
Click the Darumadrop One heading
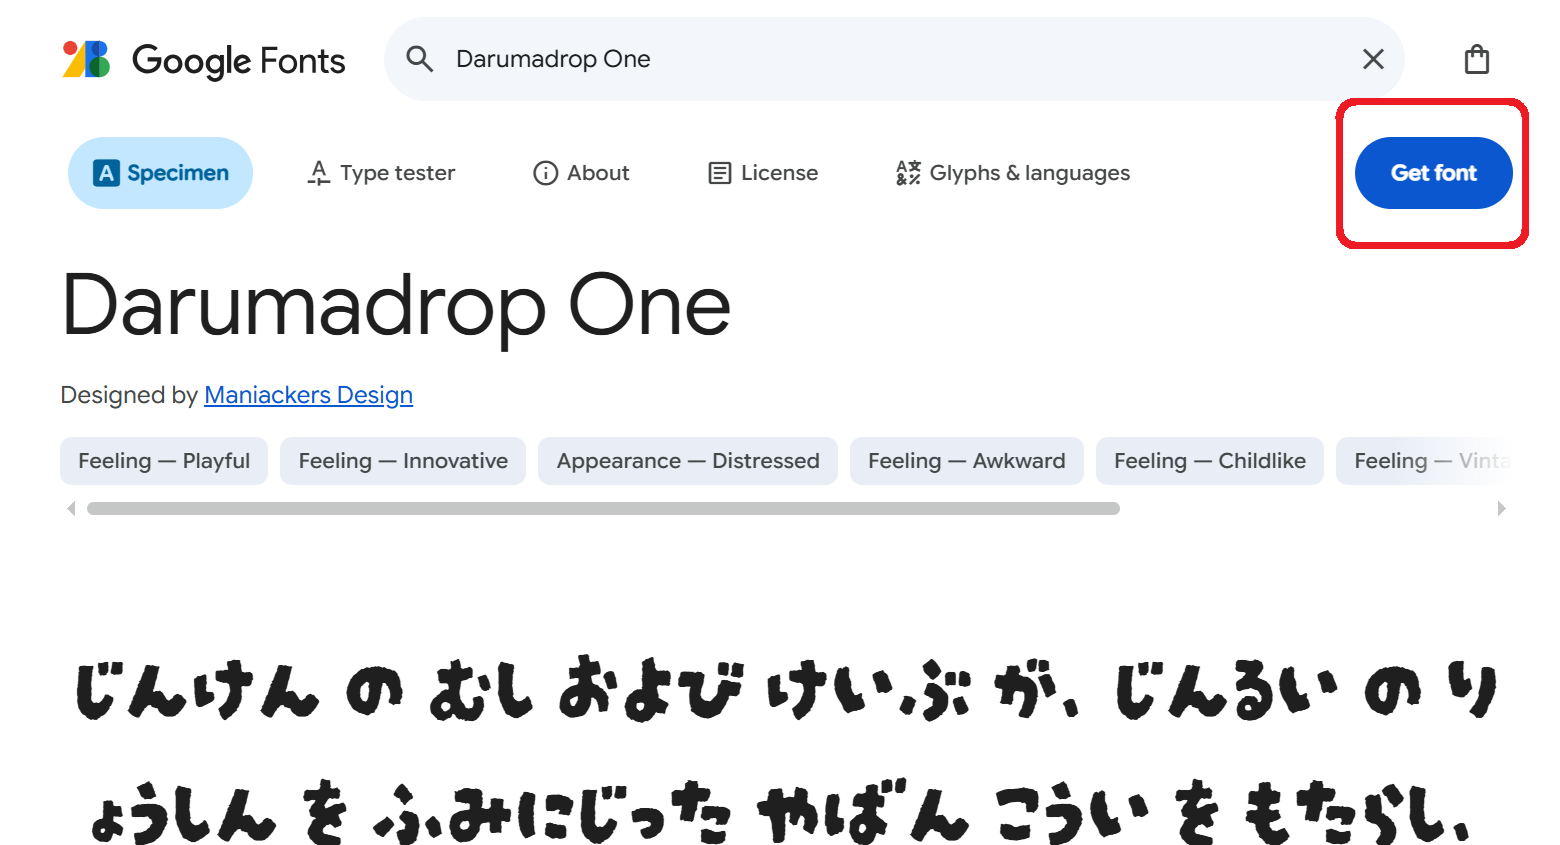click(396, 307)
